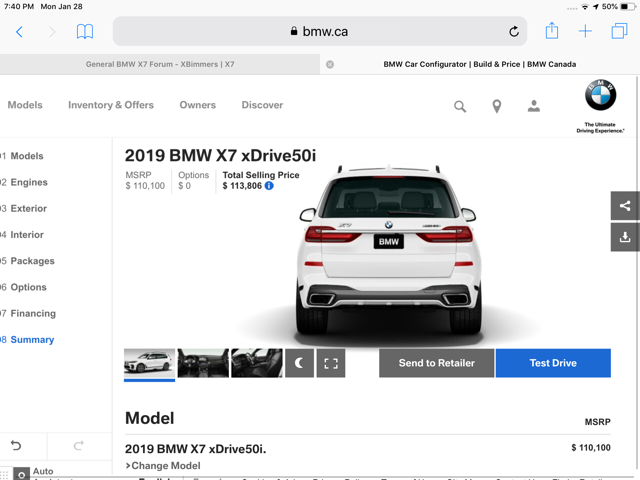Screen dimensions: 640x480
Task: Click the info icon beside selling price
Action: click(x=269, y=186)
